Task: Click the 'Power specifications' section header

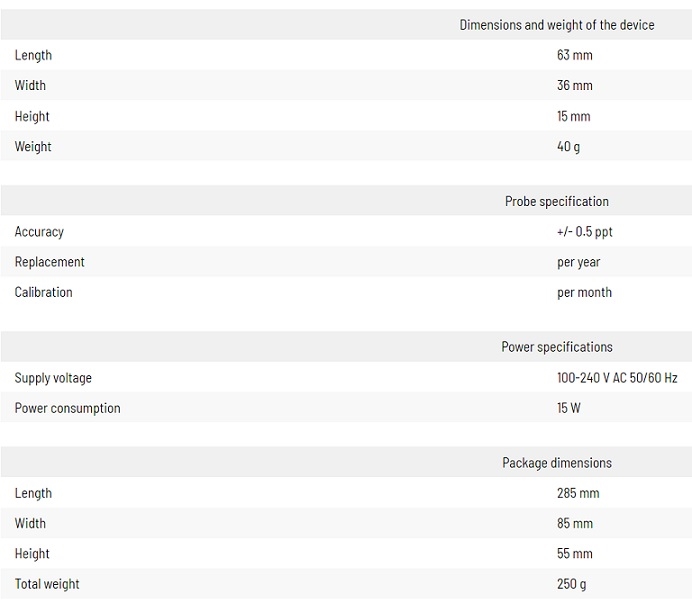Action: (x=557, y=347)
